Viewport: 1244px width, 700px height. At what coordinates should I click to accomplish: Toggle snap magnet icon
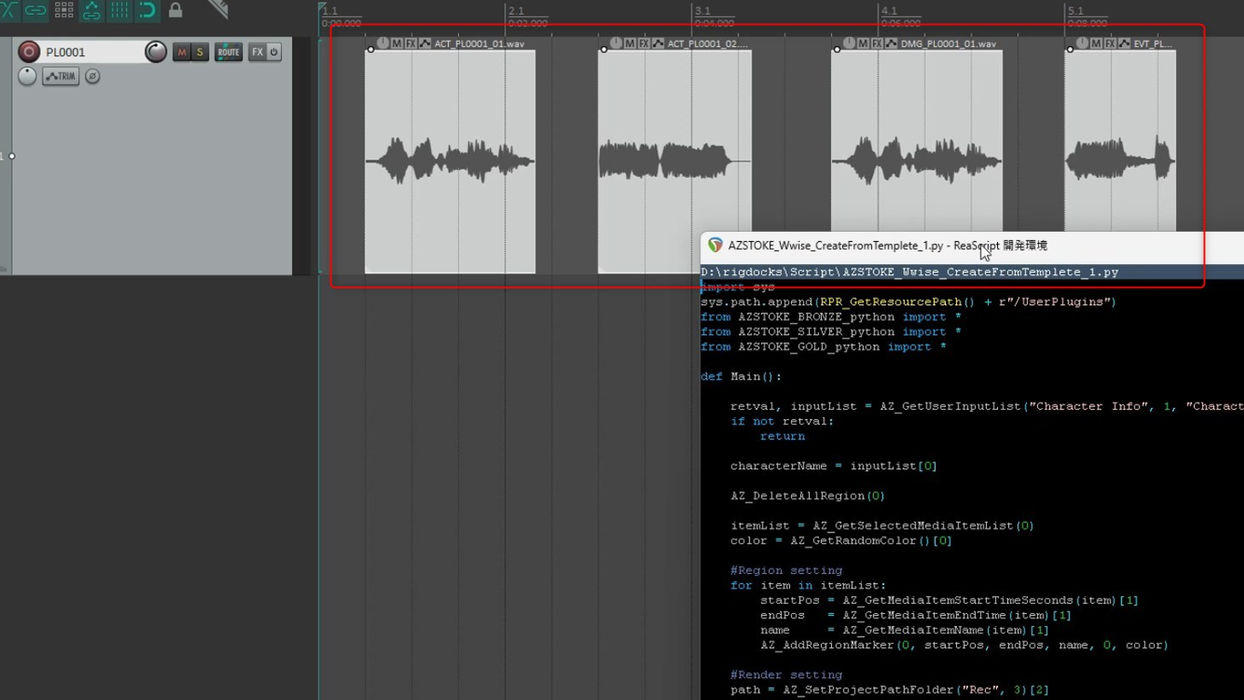coord(147,10)
